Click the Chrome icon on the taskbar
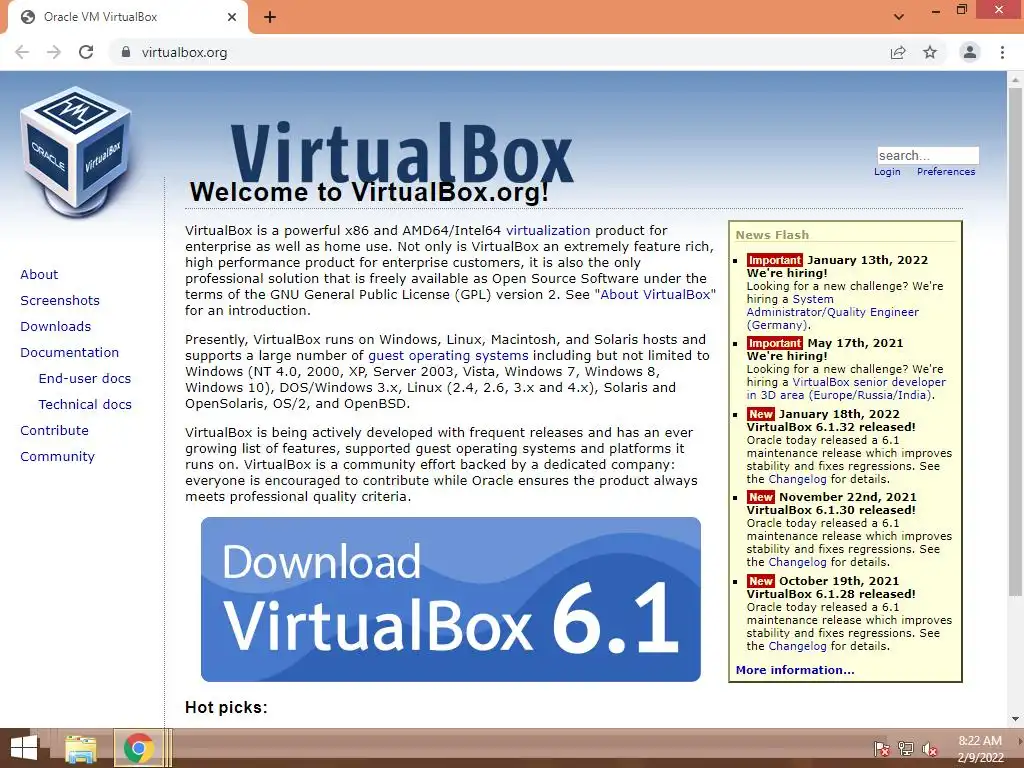The height and width of the screenshot is (768, 1024). 138,748
